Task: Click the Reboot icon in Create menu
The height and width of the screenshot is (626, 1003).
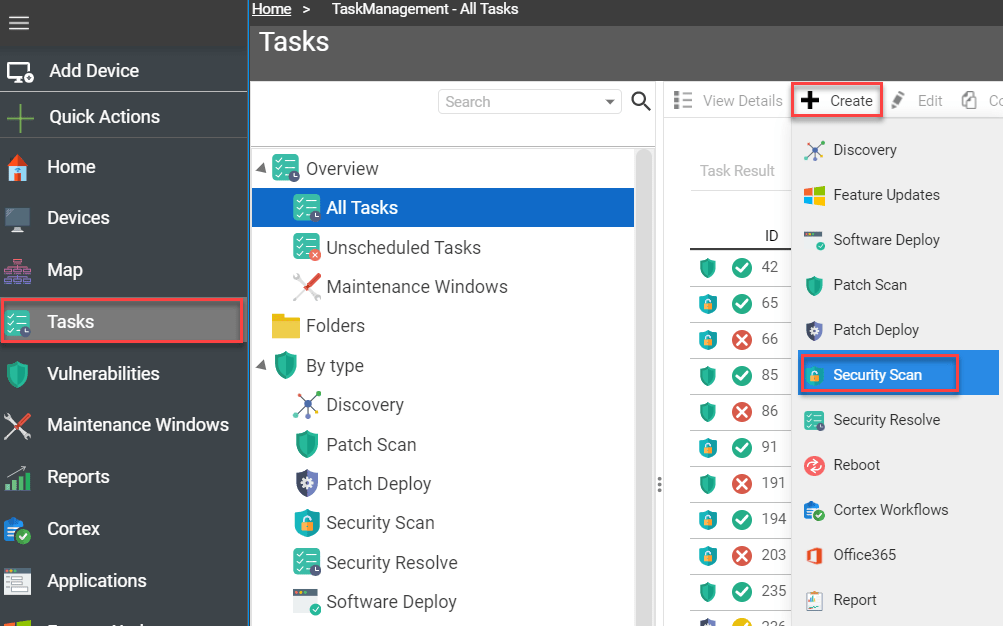Action: pos(814,466)
